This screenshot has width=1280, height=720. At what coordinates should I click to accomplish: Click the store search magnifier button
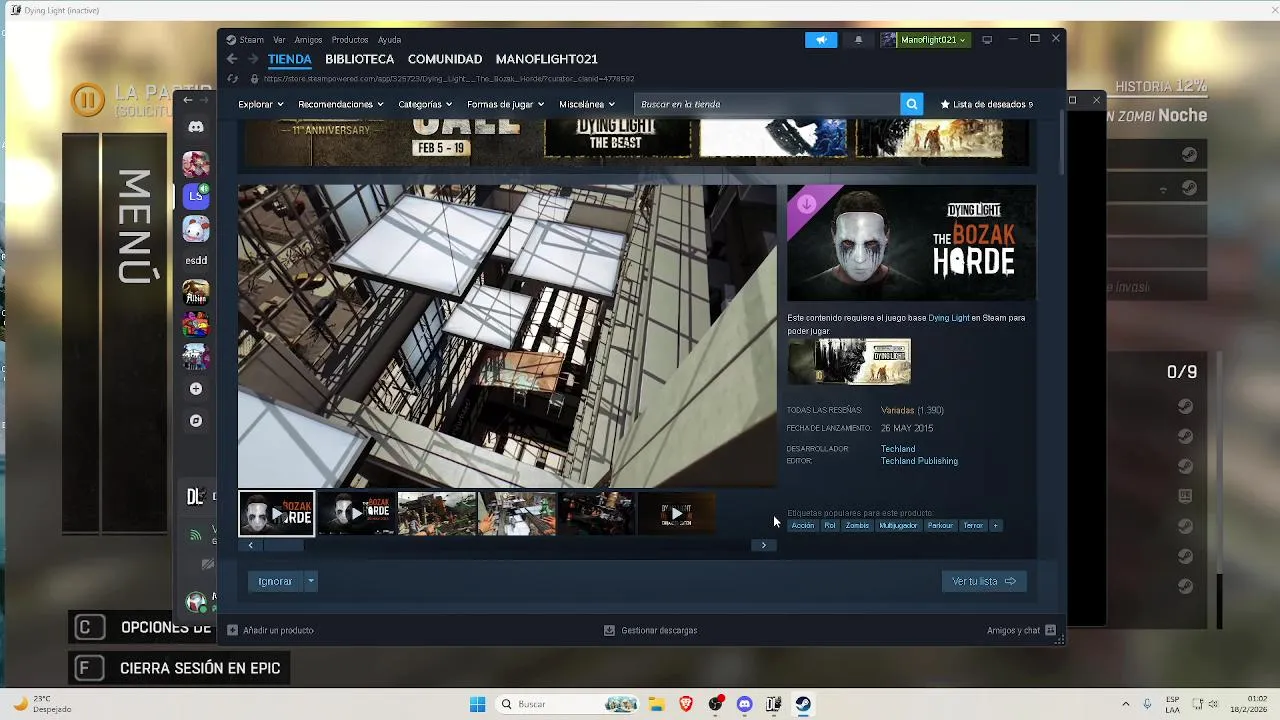click(911, 104)
